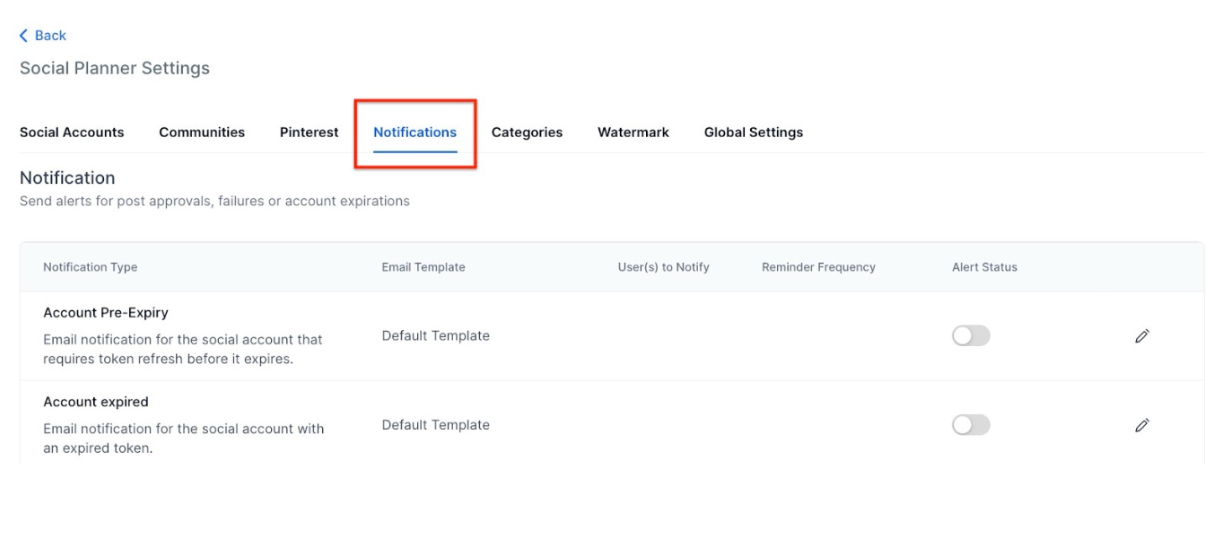
Task: Click the Email Template column header
Action: [x=423, y=267]
